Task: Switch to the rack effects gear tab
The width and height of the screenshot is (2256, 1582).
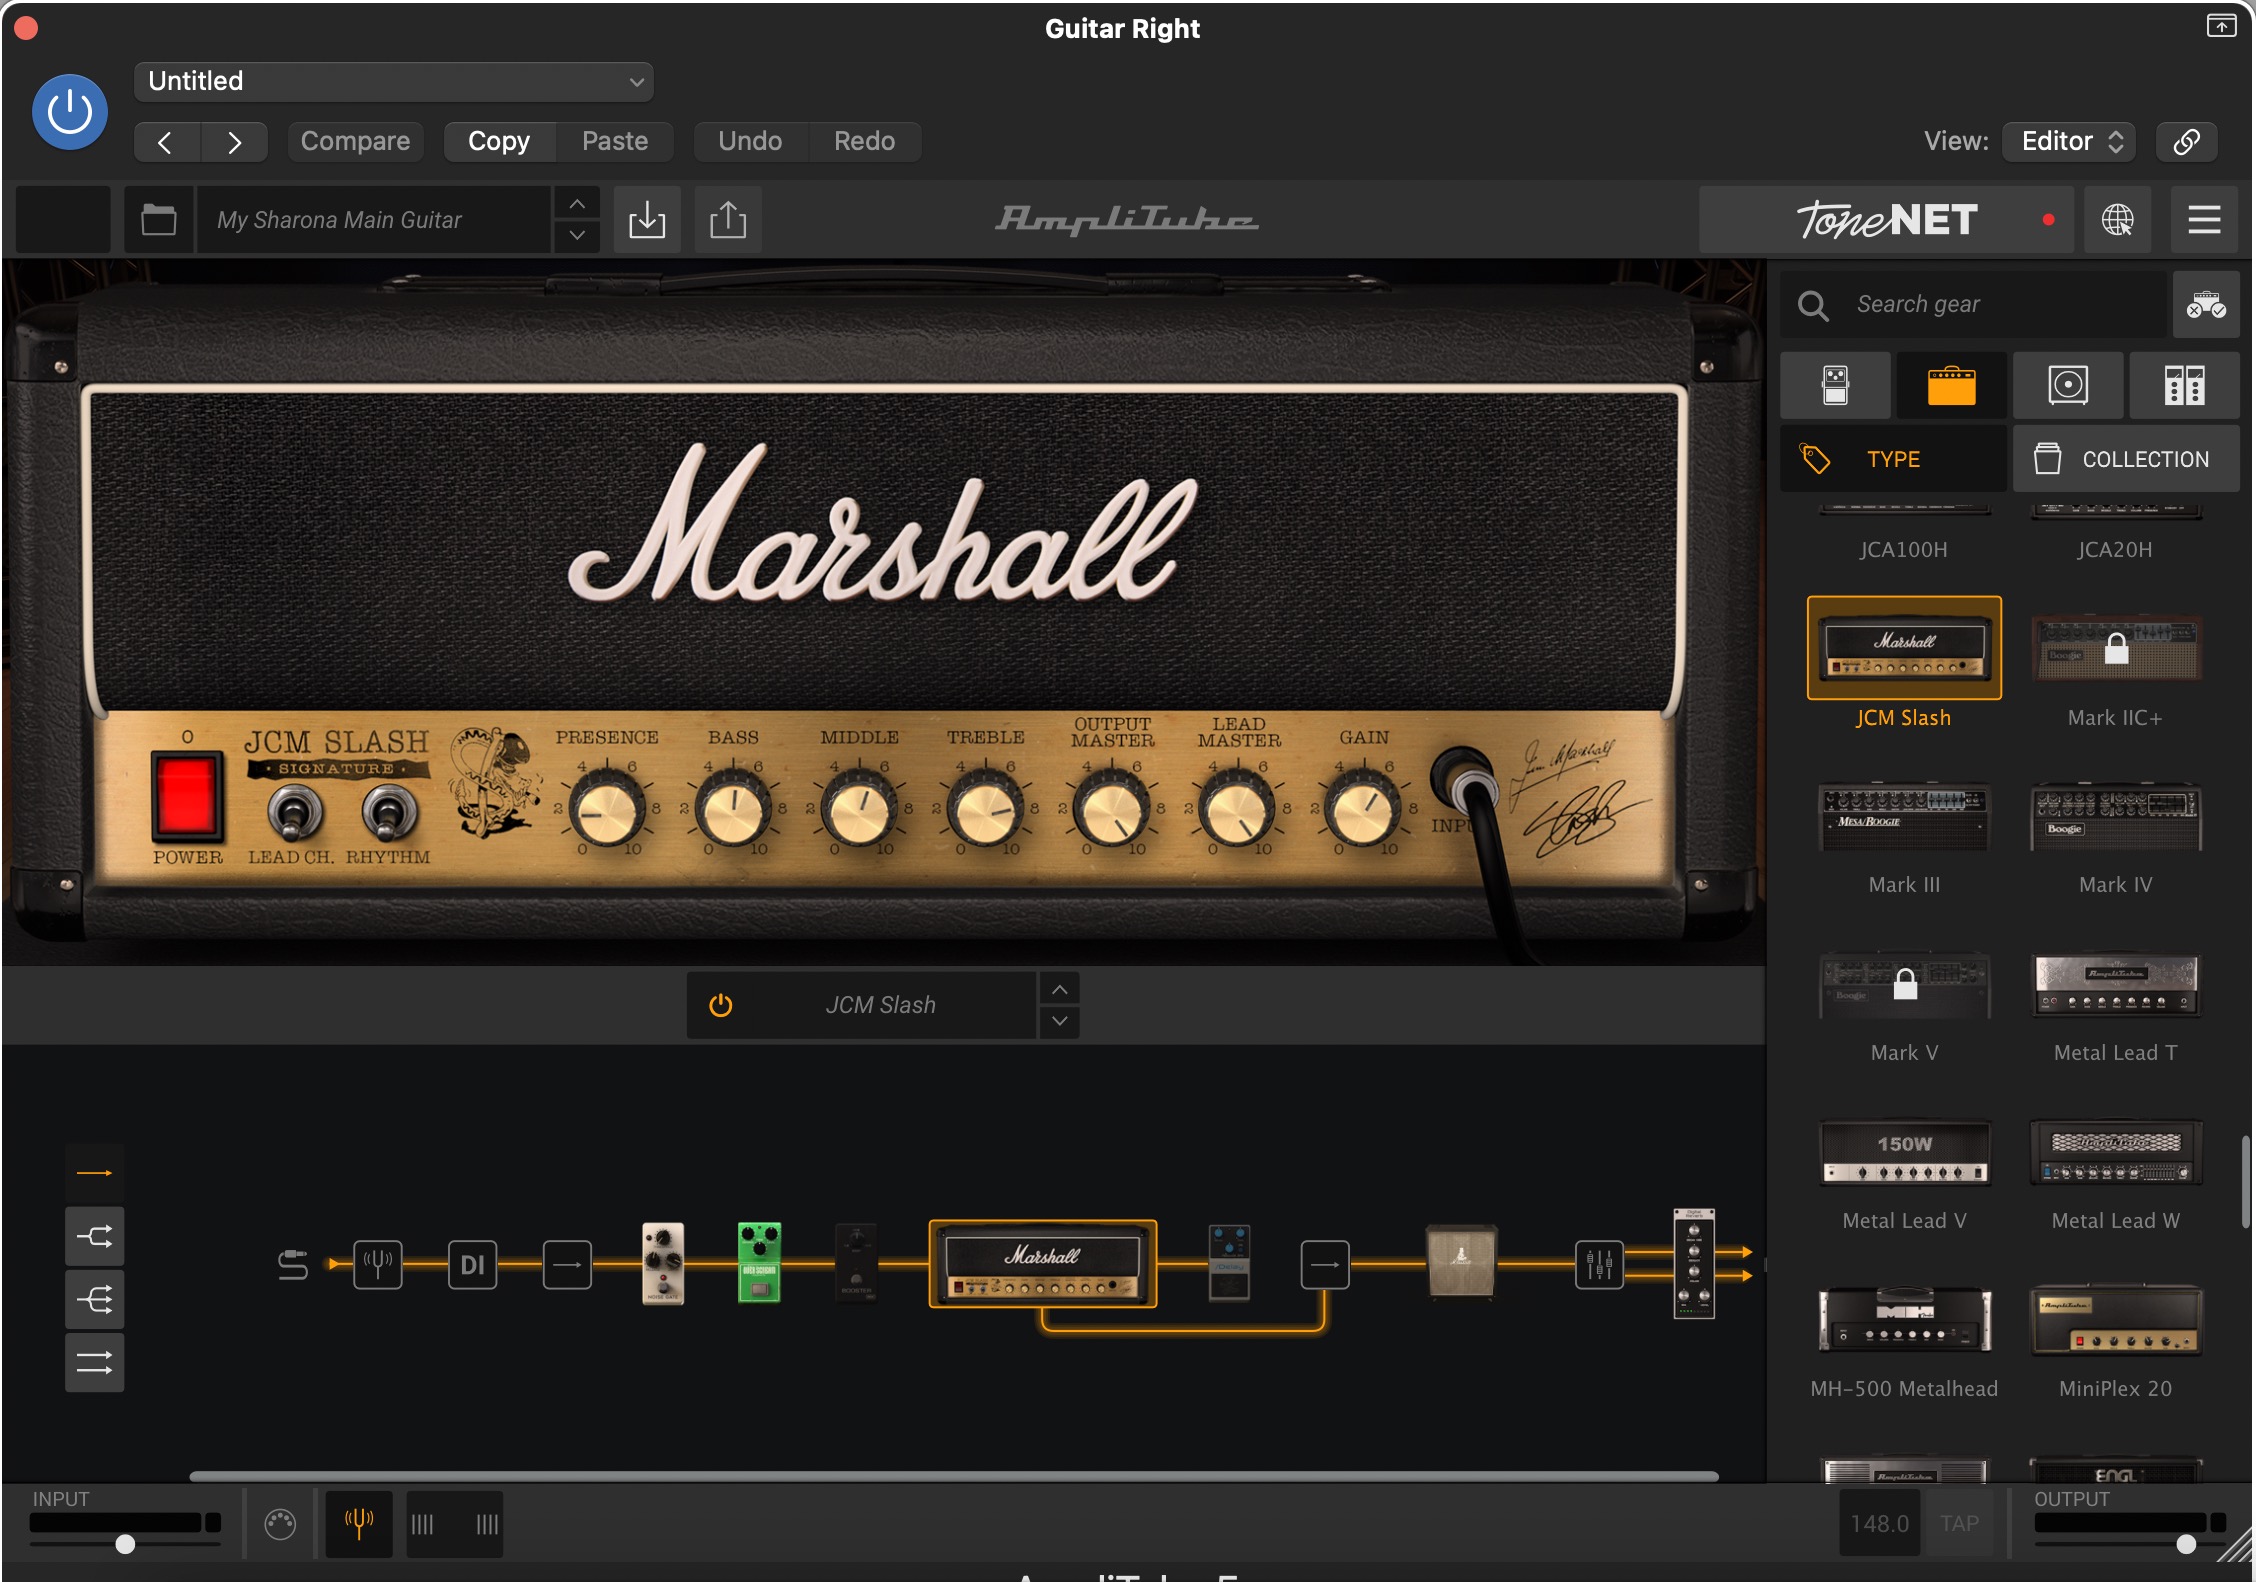Action: tap(2184, 385)
